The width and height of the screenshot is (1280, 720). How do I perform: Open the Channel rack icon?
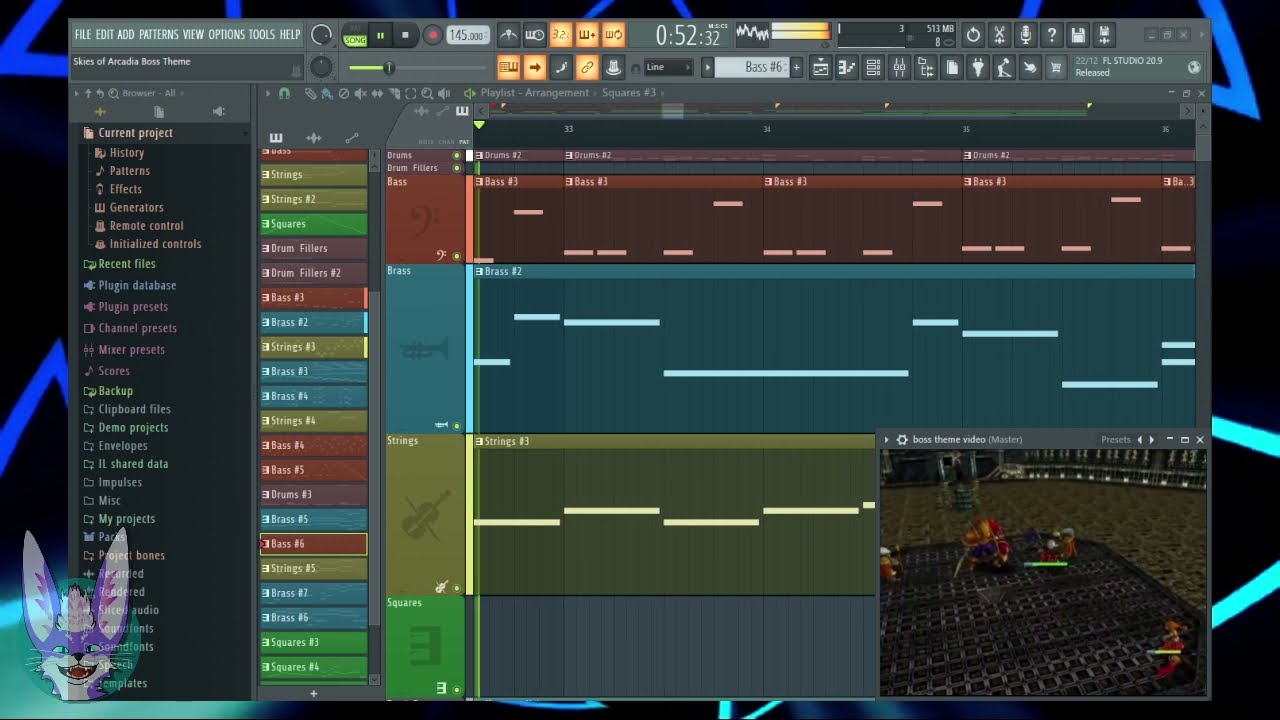pos(873,67)
